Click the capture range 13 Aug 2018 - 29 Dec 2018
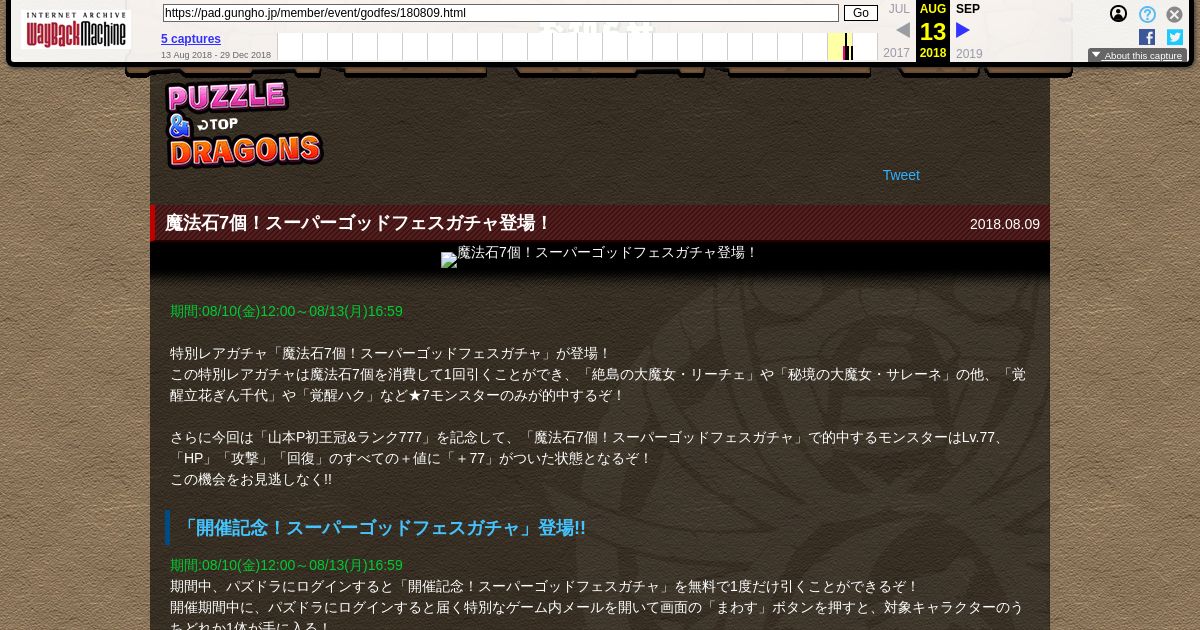This screenshot has width=1200, height=630. pos(216,55)
